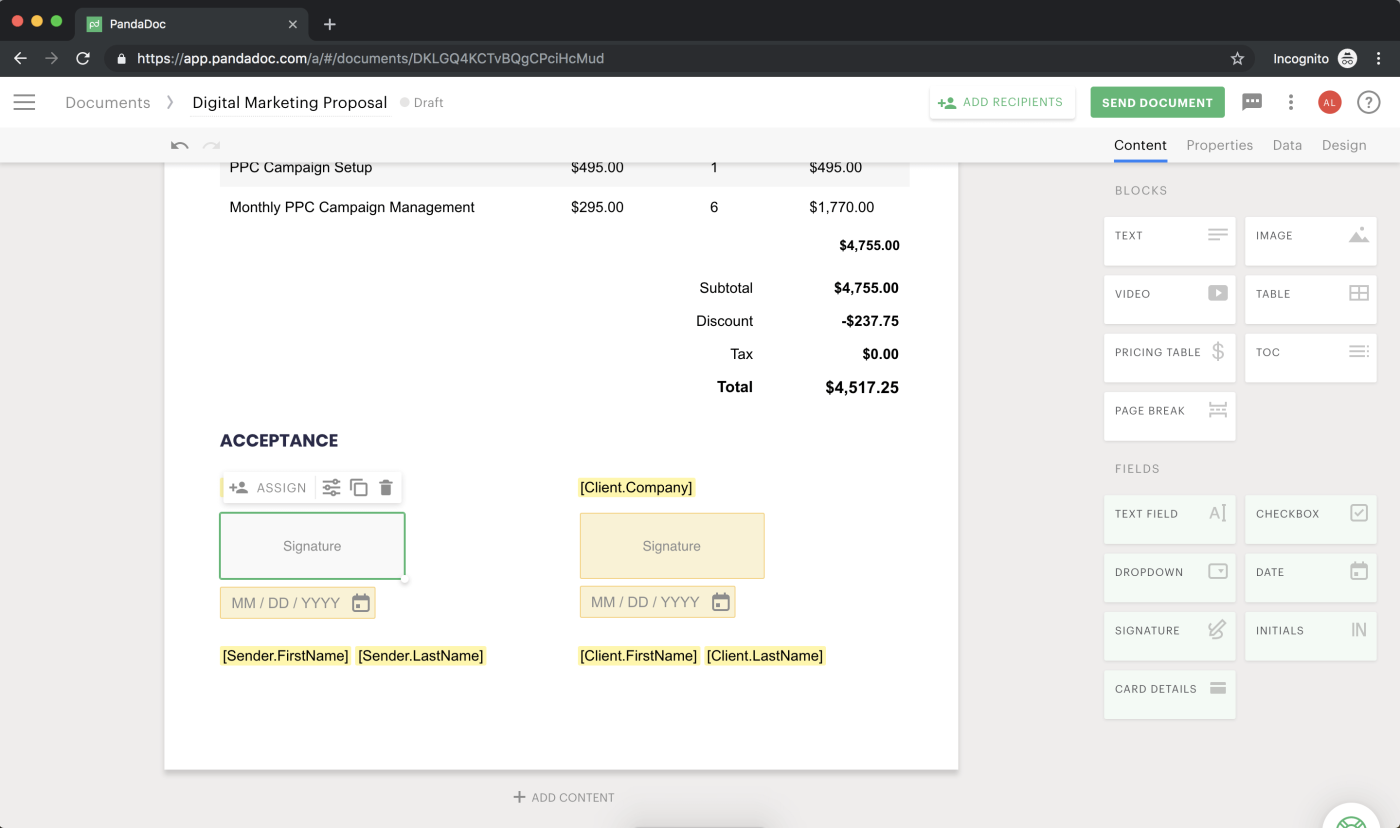Select the Text block
Viewport: 1400px width, 828px height.
(1170, 241)
